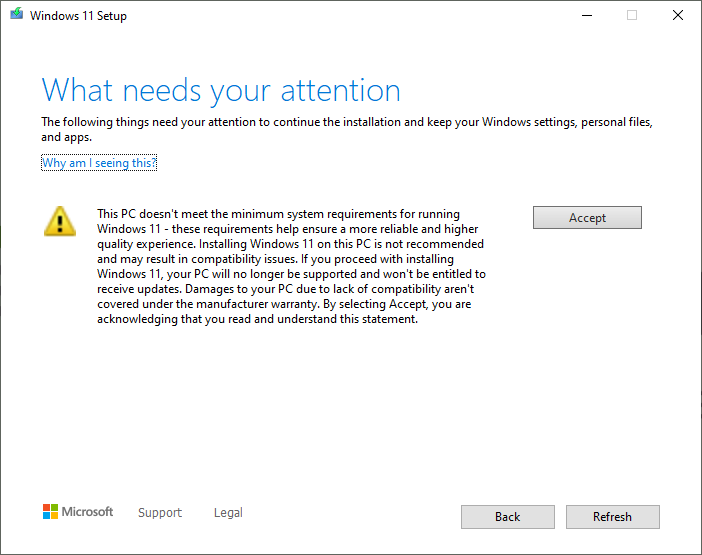Click the yellow warning triangle icon
The image size is (702, 555).
point(60,221)
